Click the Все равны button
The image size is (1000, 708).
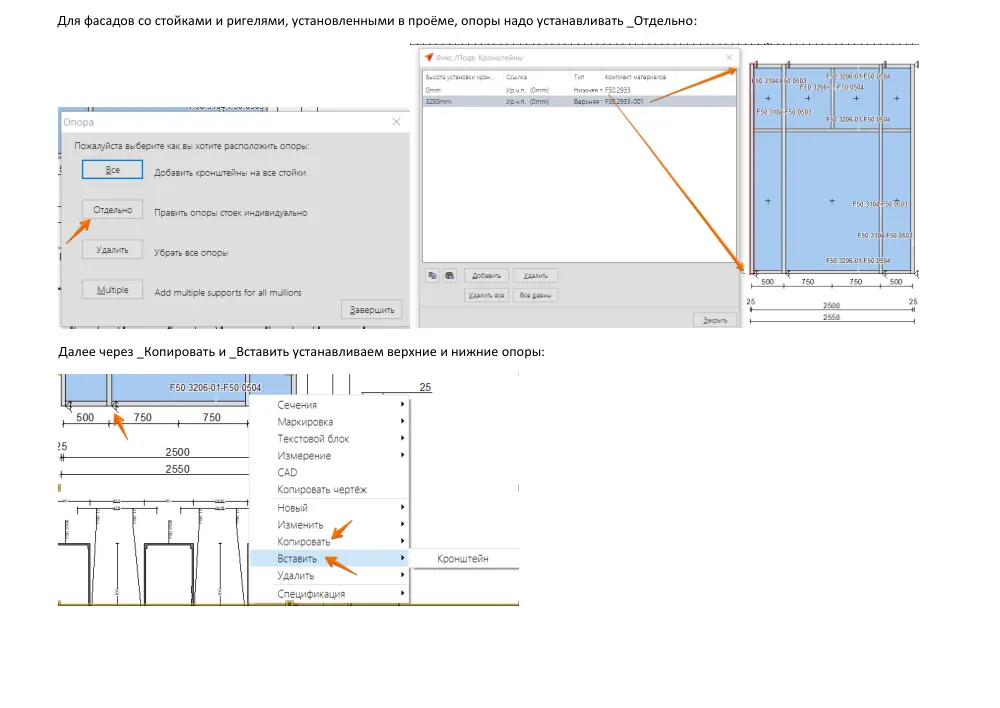click(535, 295)
